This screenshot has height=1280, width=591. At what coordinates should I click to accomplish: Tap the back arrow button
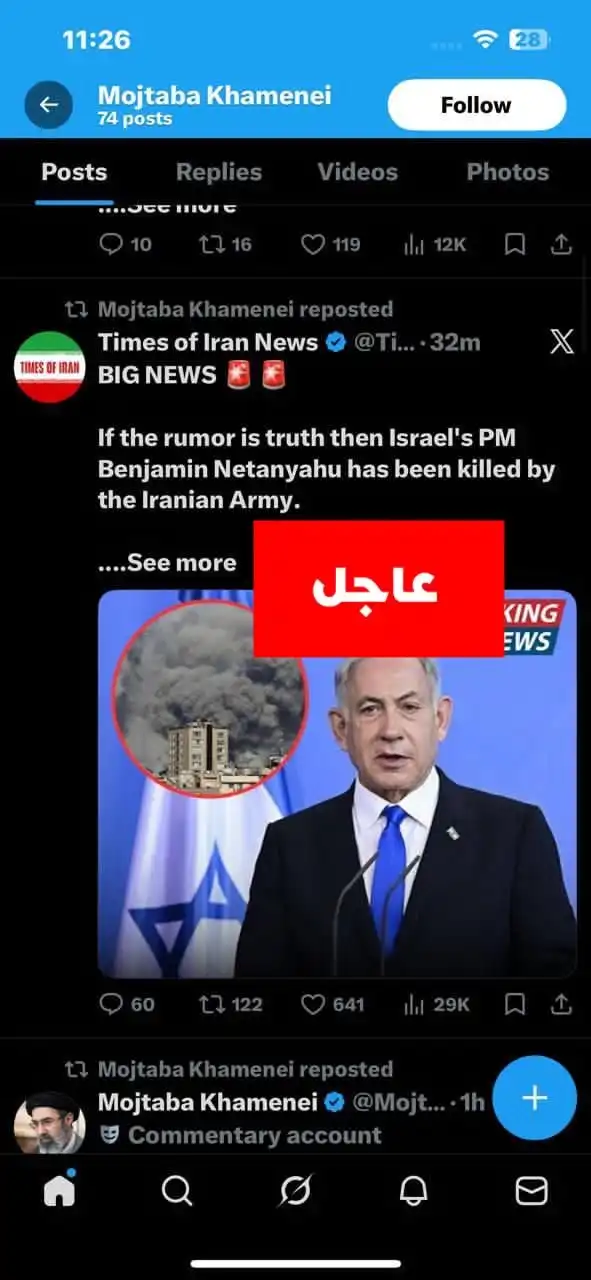pos(49,105)
